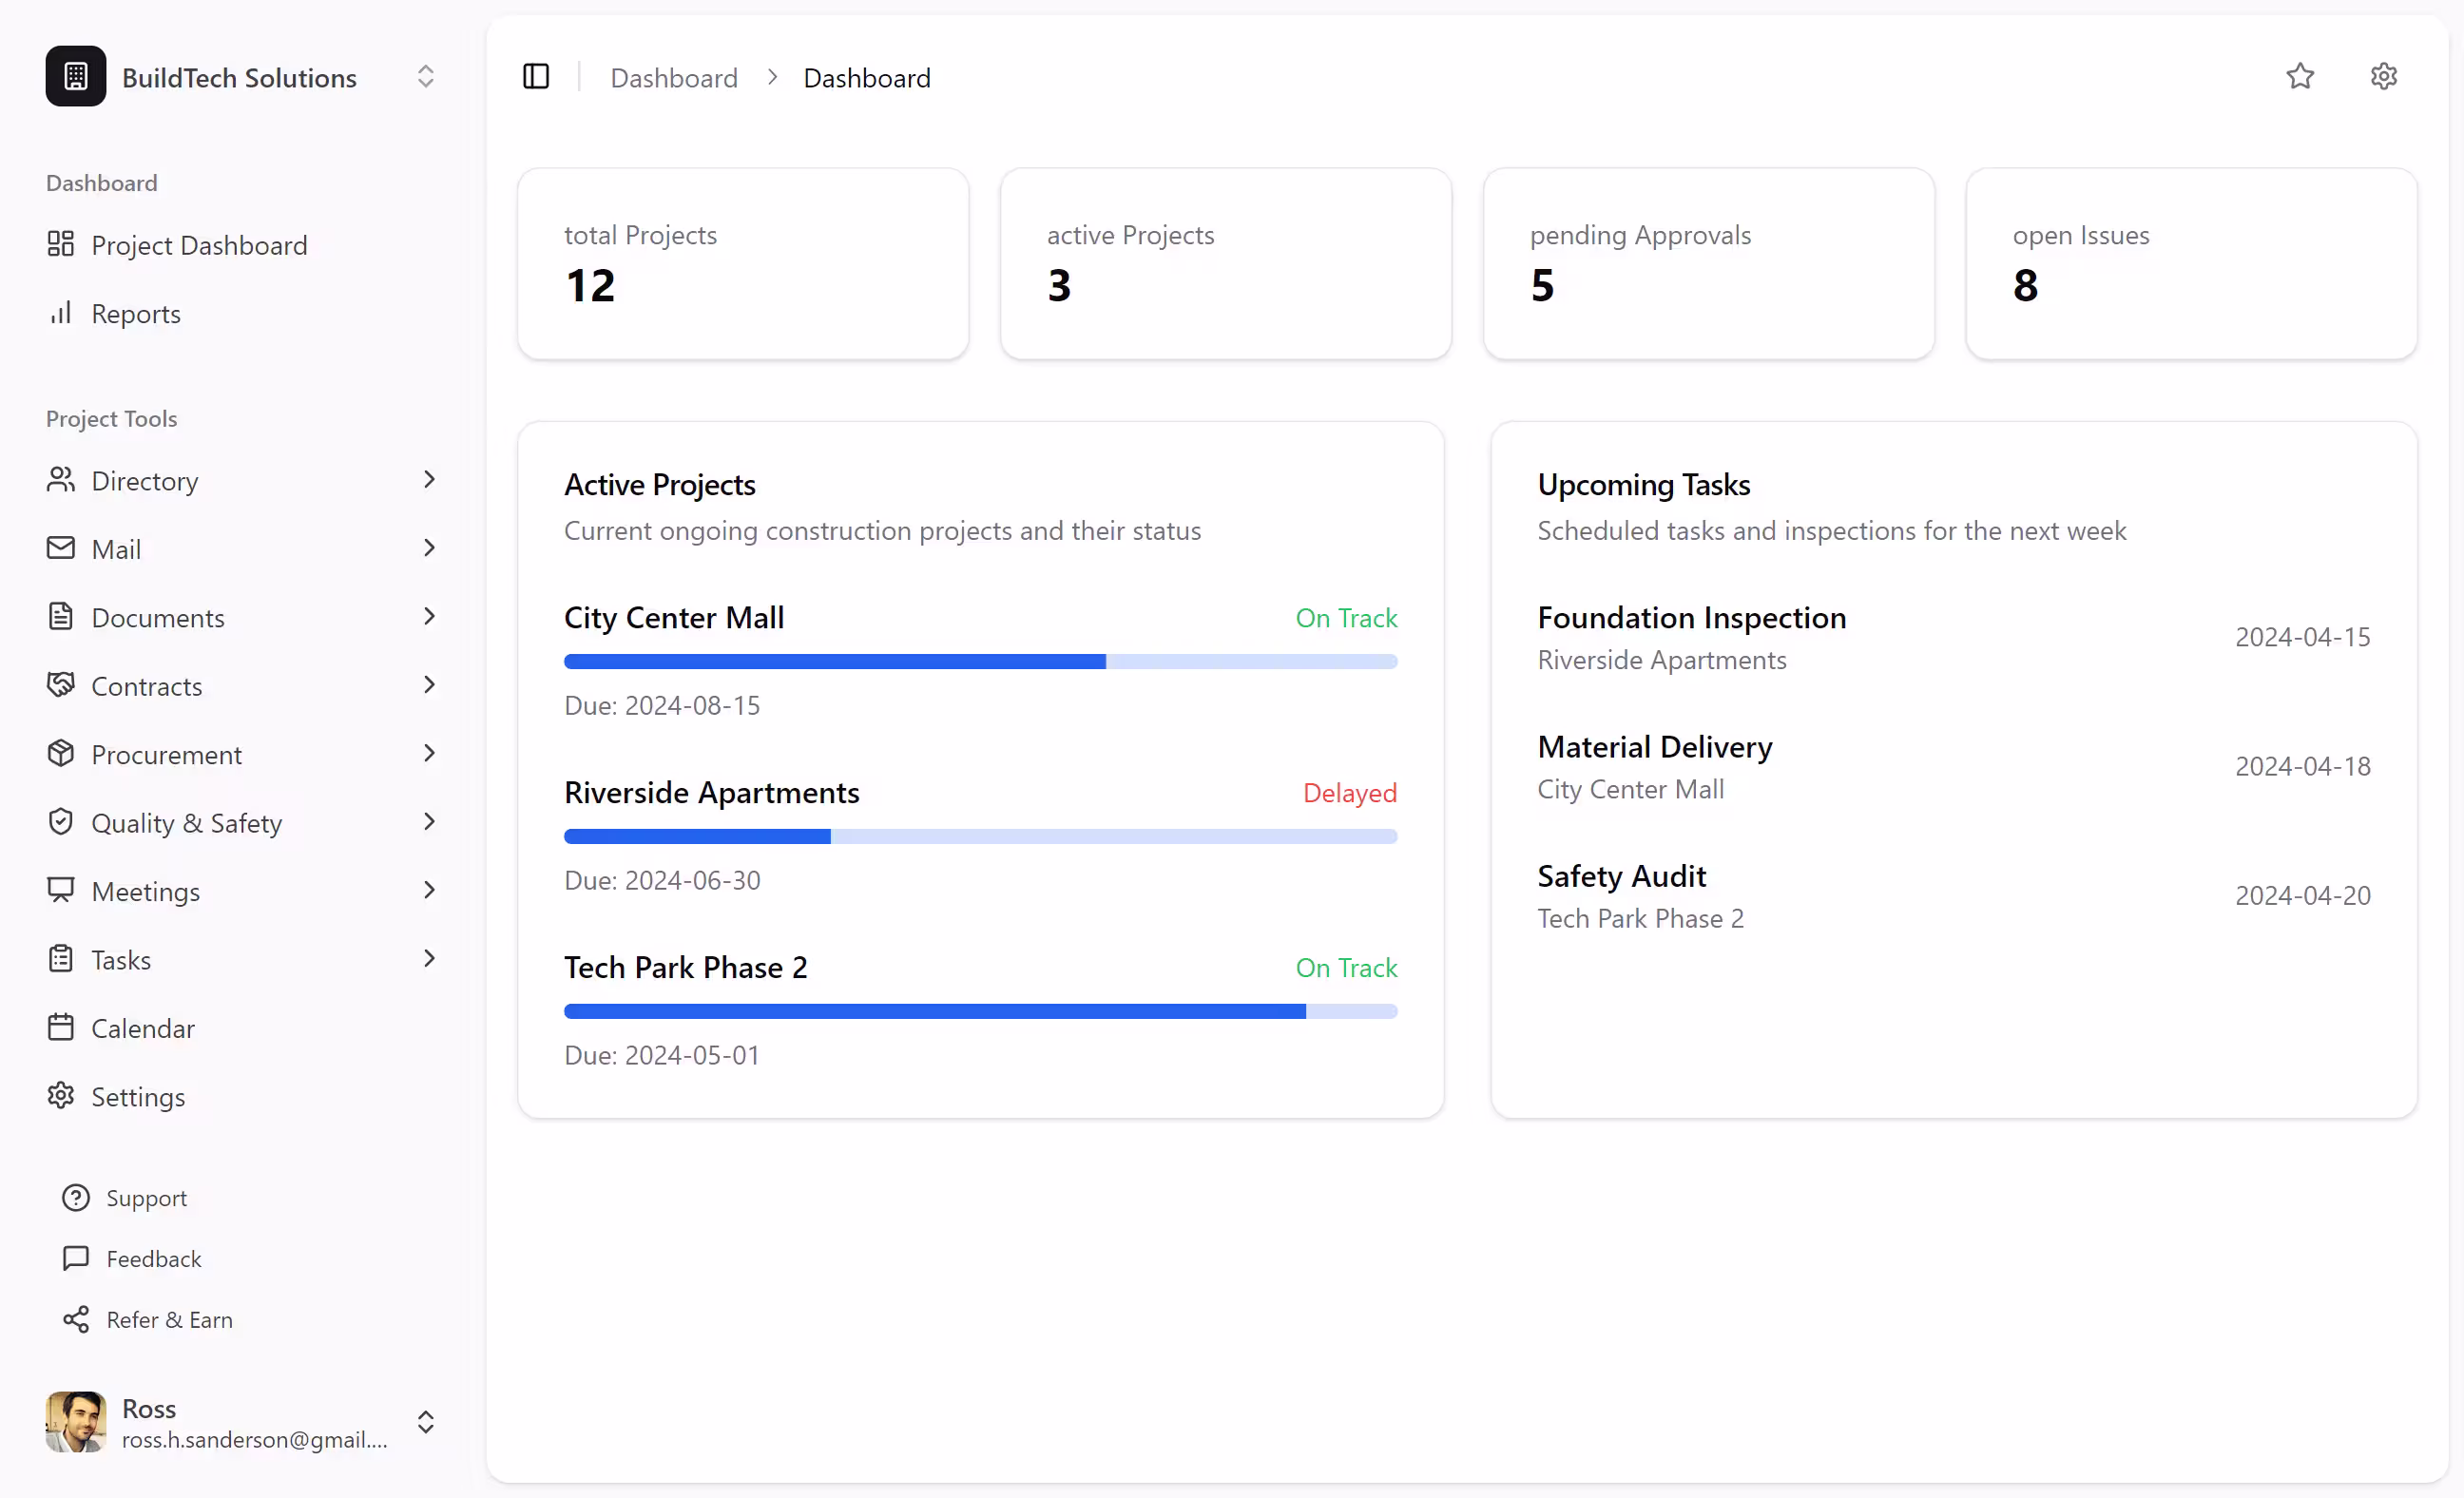Open Support help circle icon
The image size is (2464, 1498).
(x=76, y=1198)
